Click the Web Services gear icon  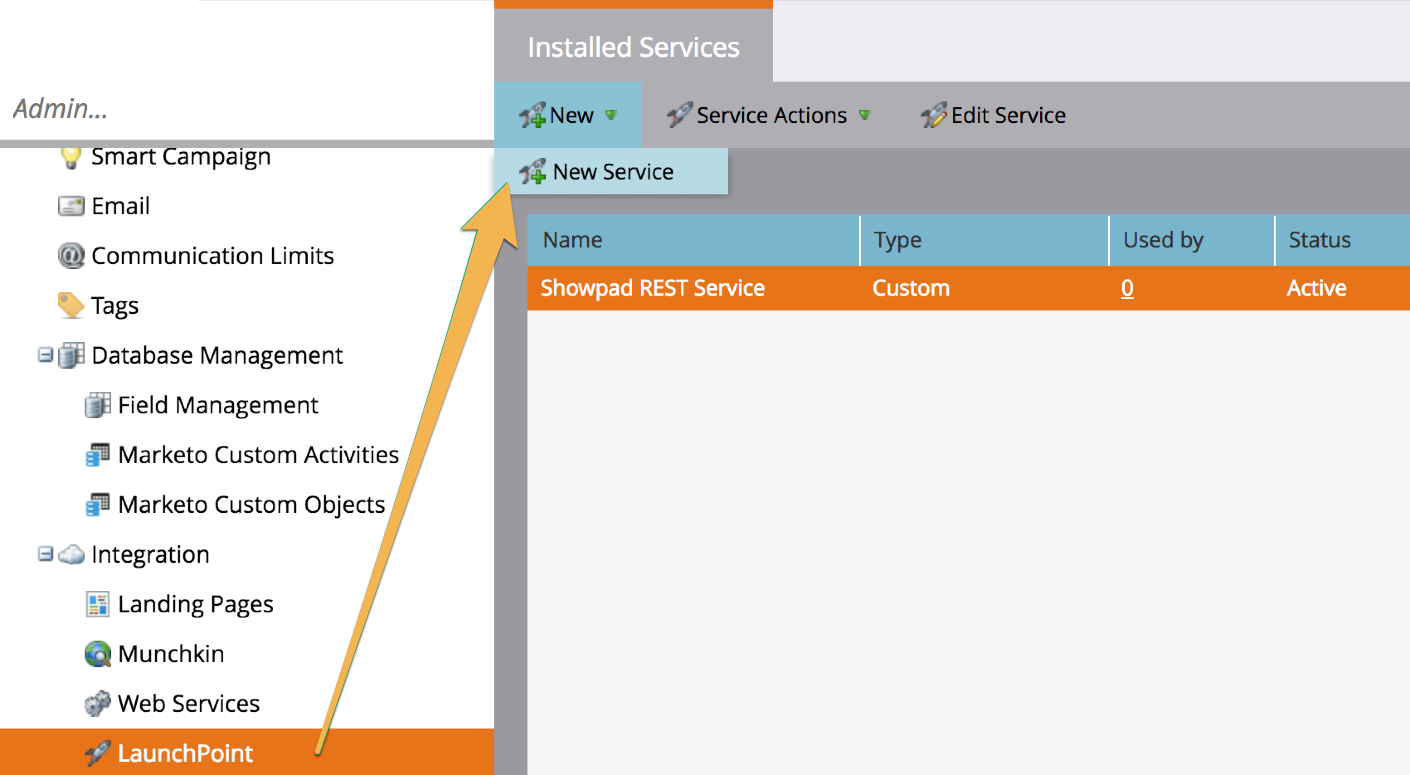96,703
